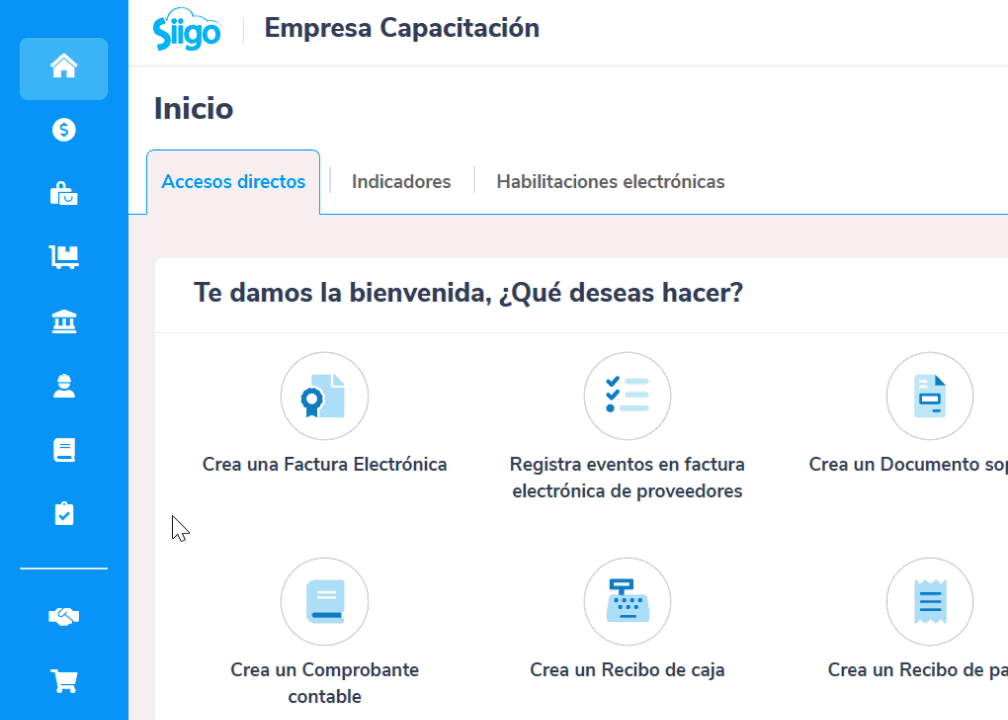Open the worker with helmet payroll icon
Viewport: 1008px width, 720px height.
(x=64, y=386)
